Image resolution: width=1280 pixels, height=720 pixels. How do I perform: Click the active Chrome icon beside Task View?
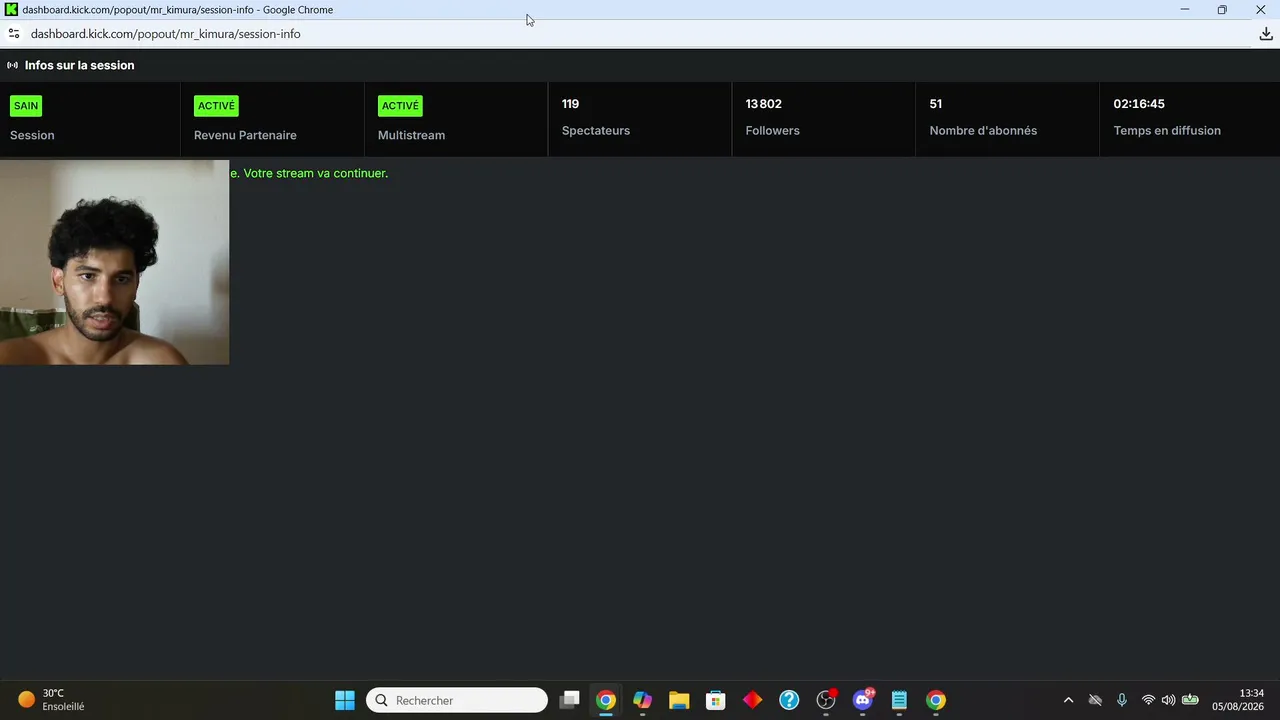[606, 700]
